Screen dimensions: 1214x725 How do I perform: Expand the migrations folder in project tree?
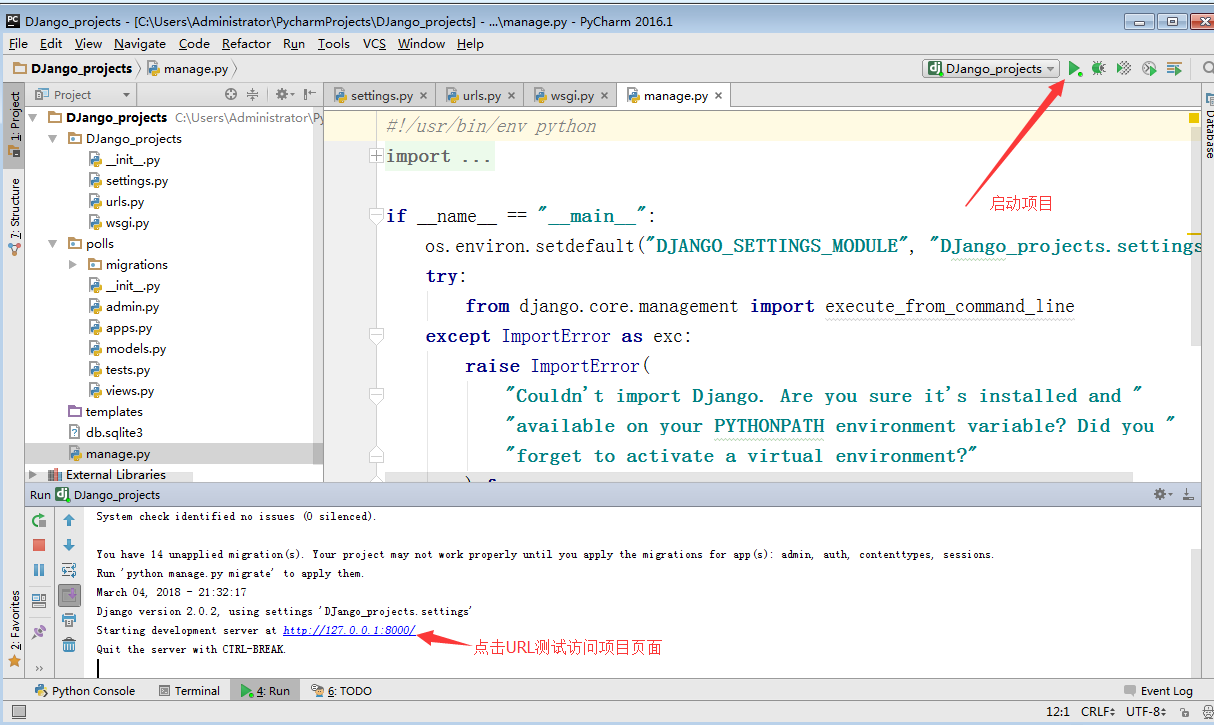click(73, 265)
